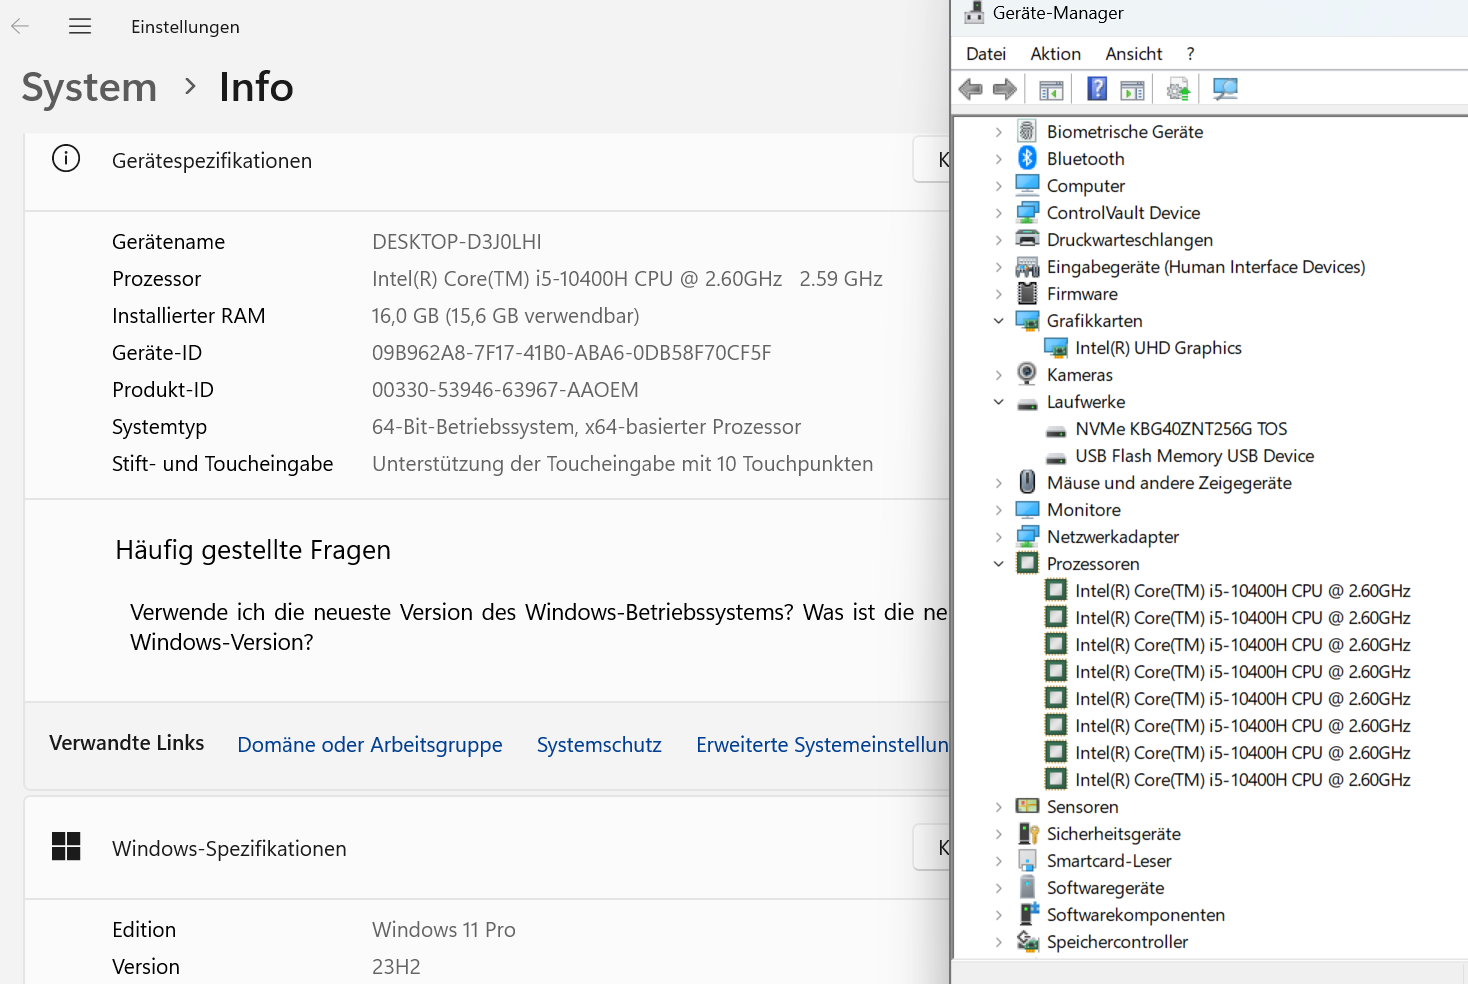Image resolution: width=1468 pixels, height=984 pixels.
Task: Click the ControlVault Device icon
Action: (x=1027, y=212)
